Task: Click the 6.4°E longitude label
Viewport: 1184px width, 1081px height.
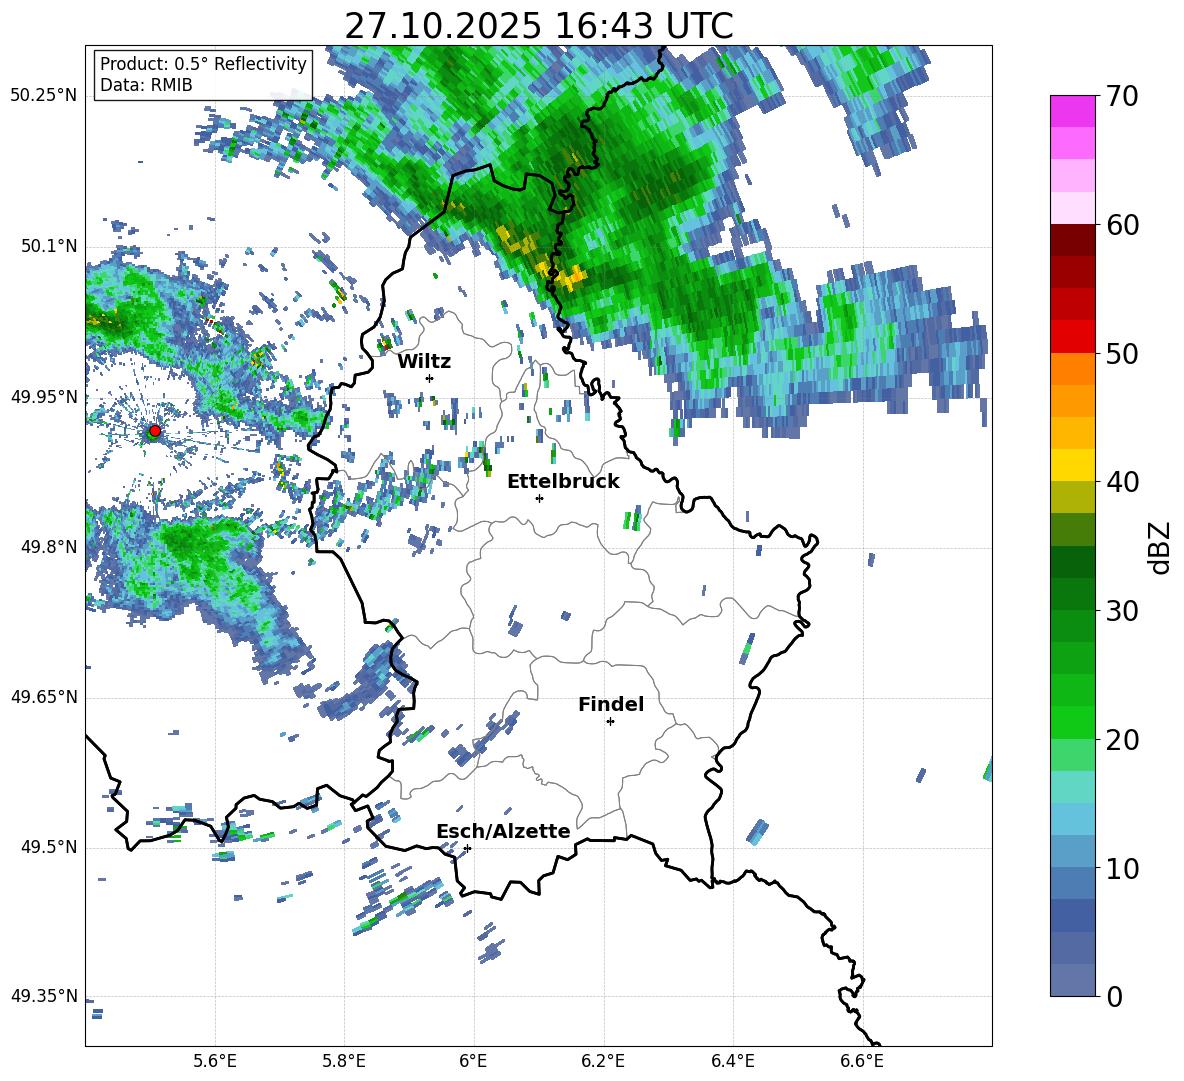Action: (732, 1061)
